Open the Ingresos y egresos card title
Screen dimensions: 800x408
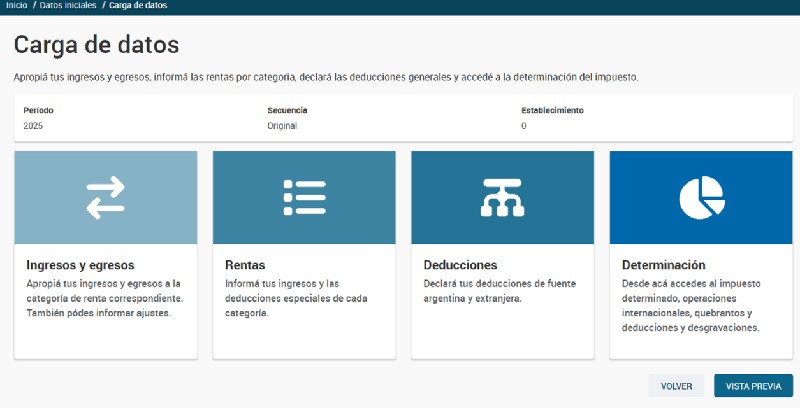tap(80, 265)
